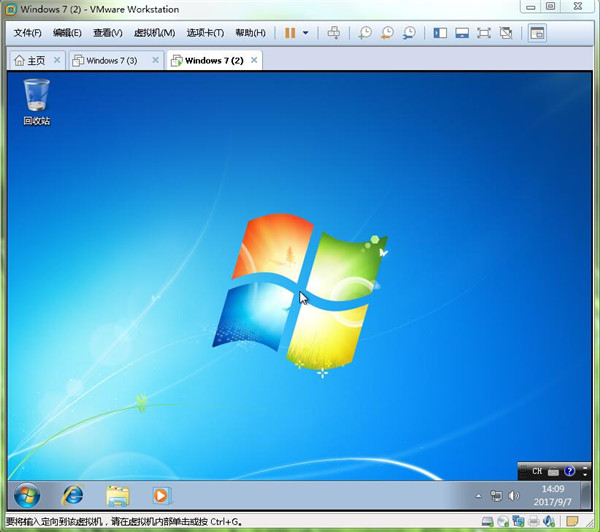Image resolution: width=600 pixels, height=532 pixels.
Task: Click the printer device status icon
Action: pos(534,521)
